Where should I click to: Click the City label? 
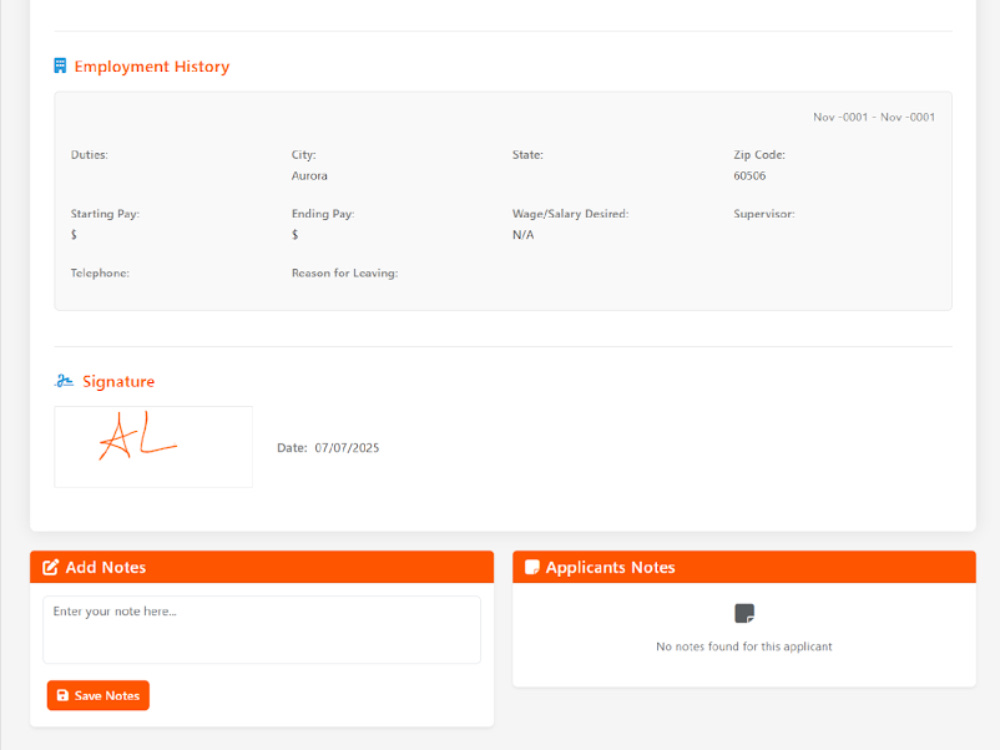pos(304,154)
